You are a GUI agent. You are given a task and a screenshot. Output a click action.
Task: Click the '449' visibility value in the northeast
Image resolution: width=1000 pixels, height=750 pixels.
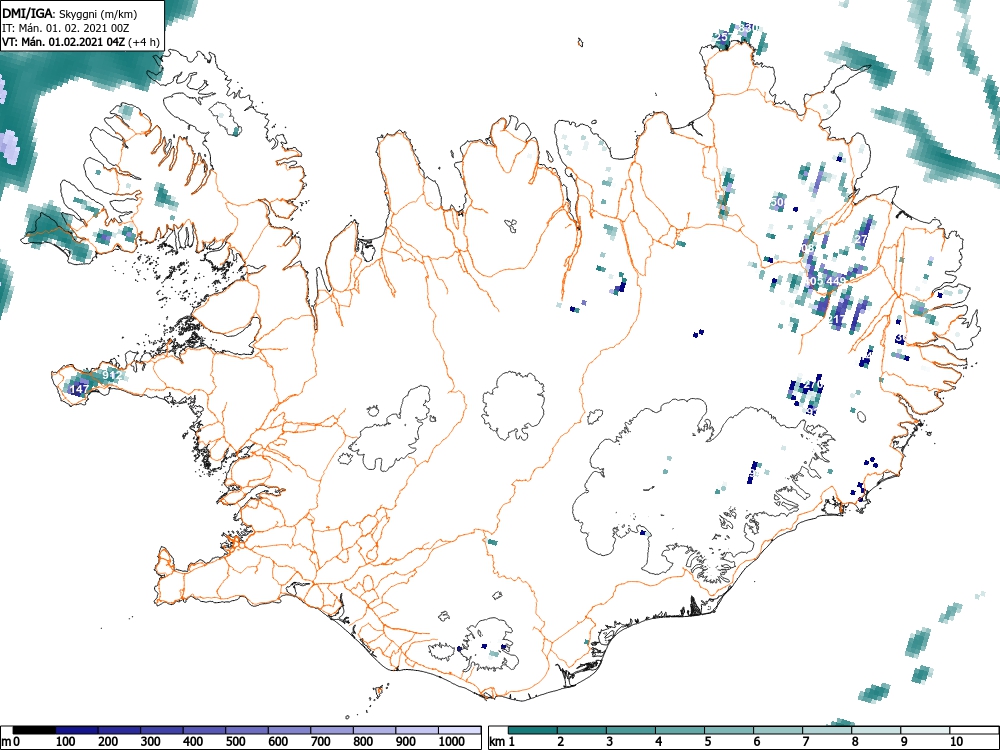pyautogui.click(x=835, y=281)
